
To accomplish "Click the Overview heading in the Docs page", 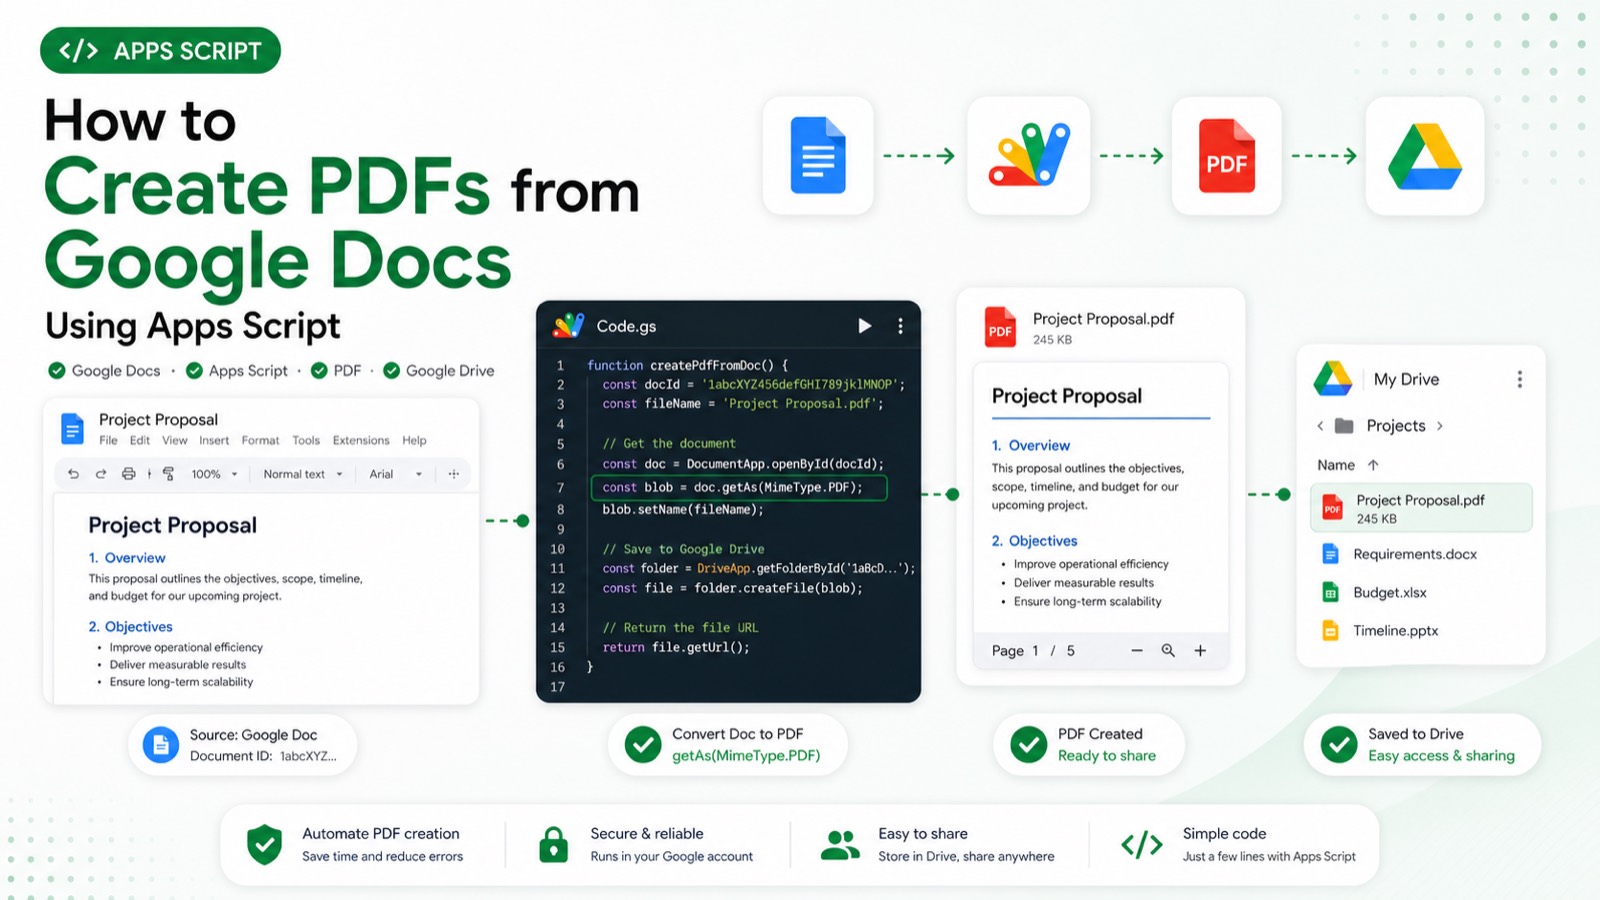I will click(127, 558).
